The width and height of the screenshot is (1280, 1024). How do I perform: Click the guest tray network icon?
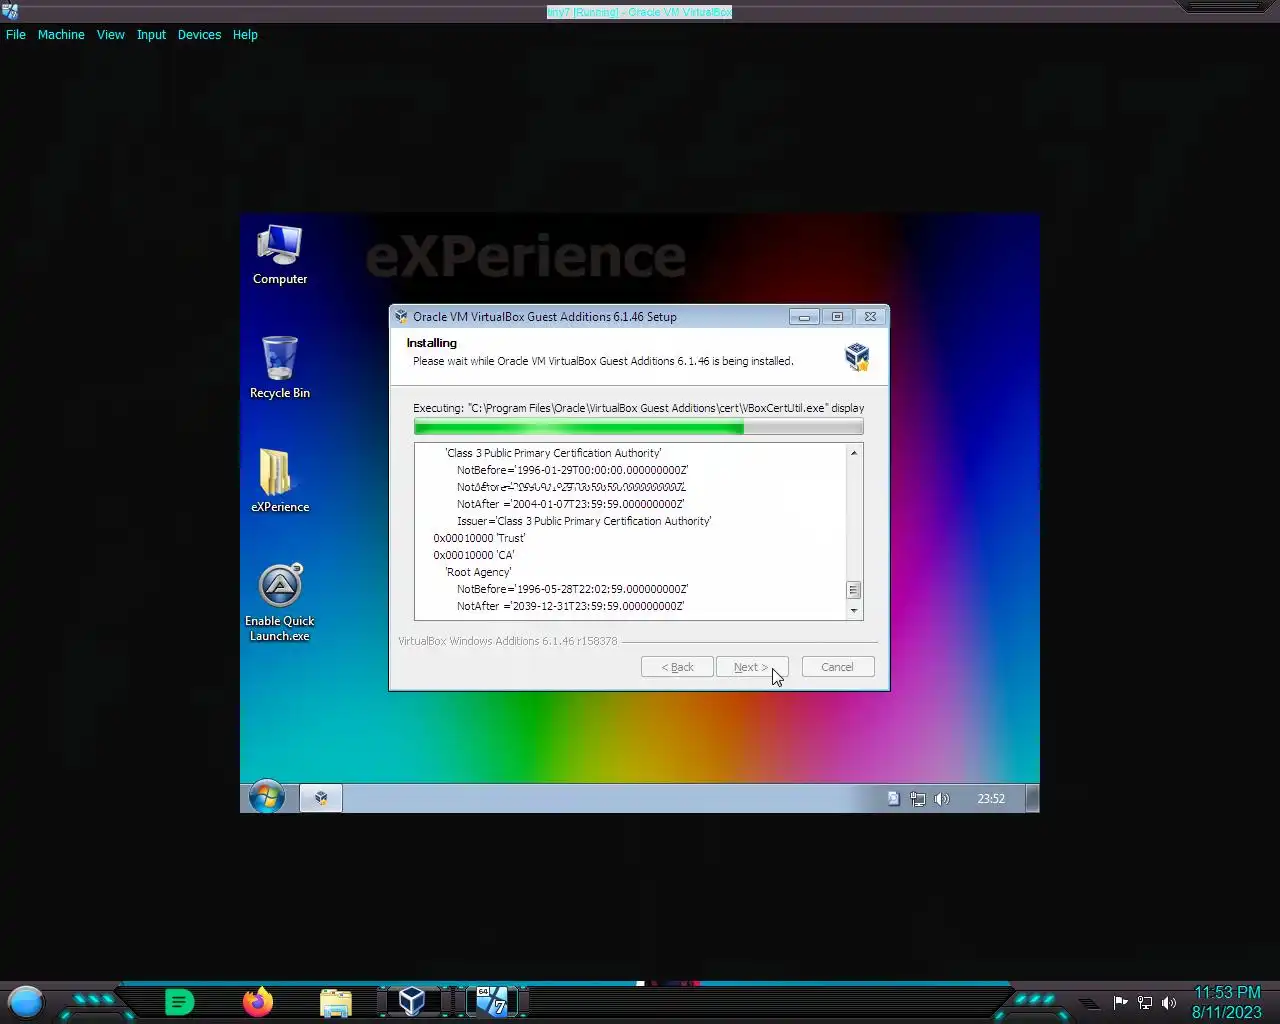[x=917, y=798]
